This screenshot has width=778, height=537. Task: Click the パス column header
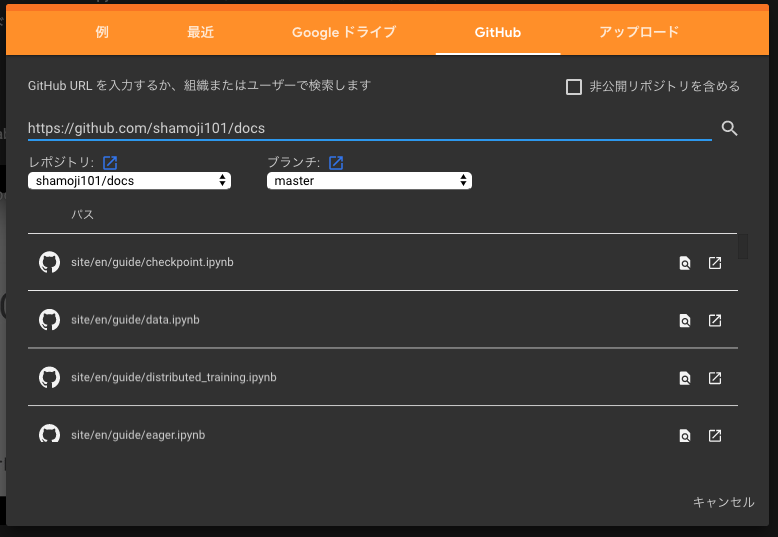coord(82,214)
